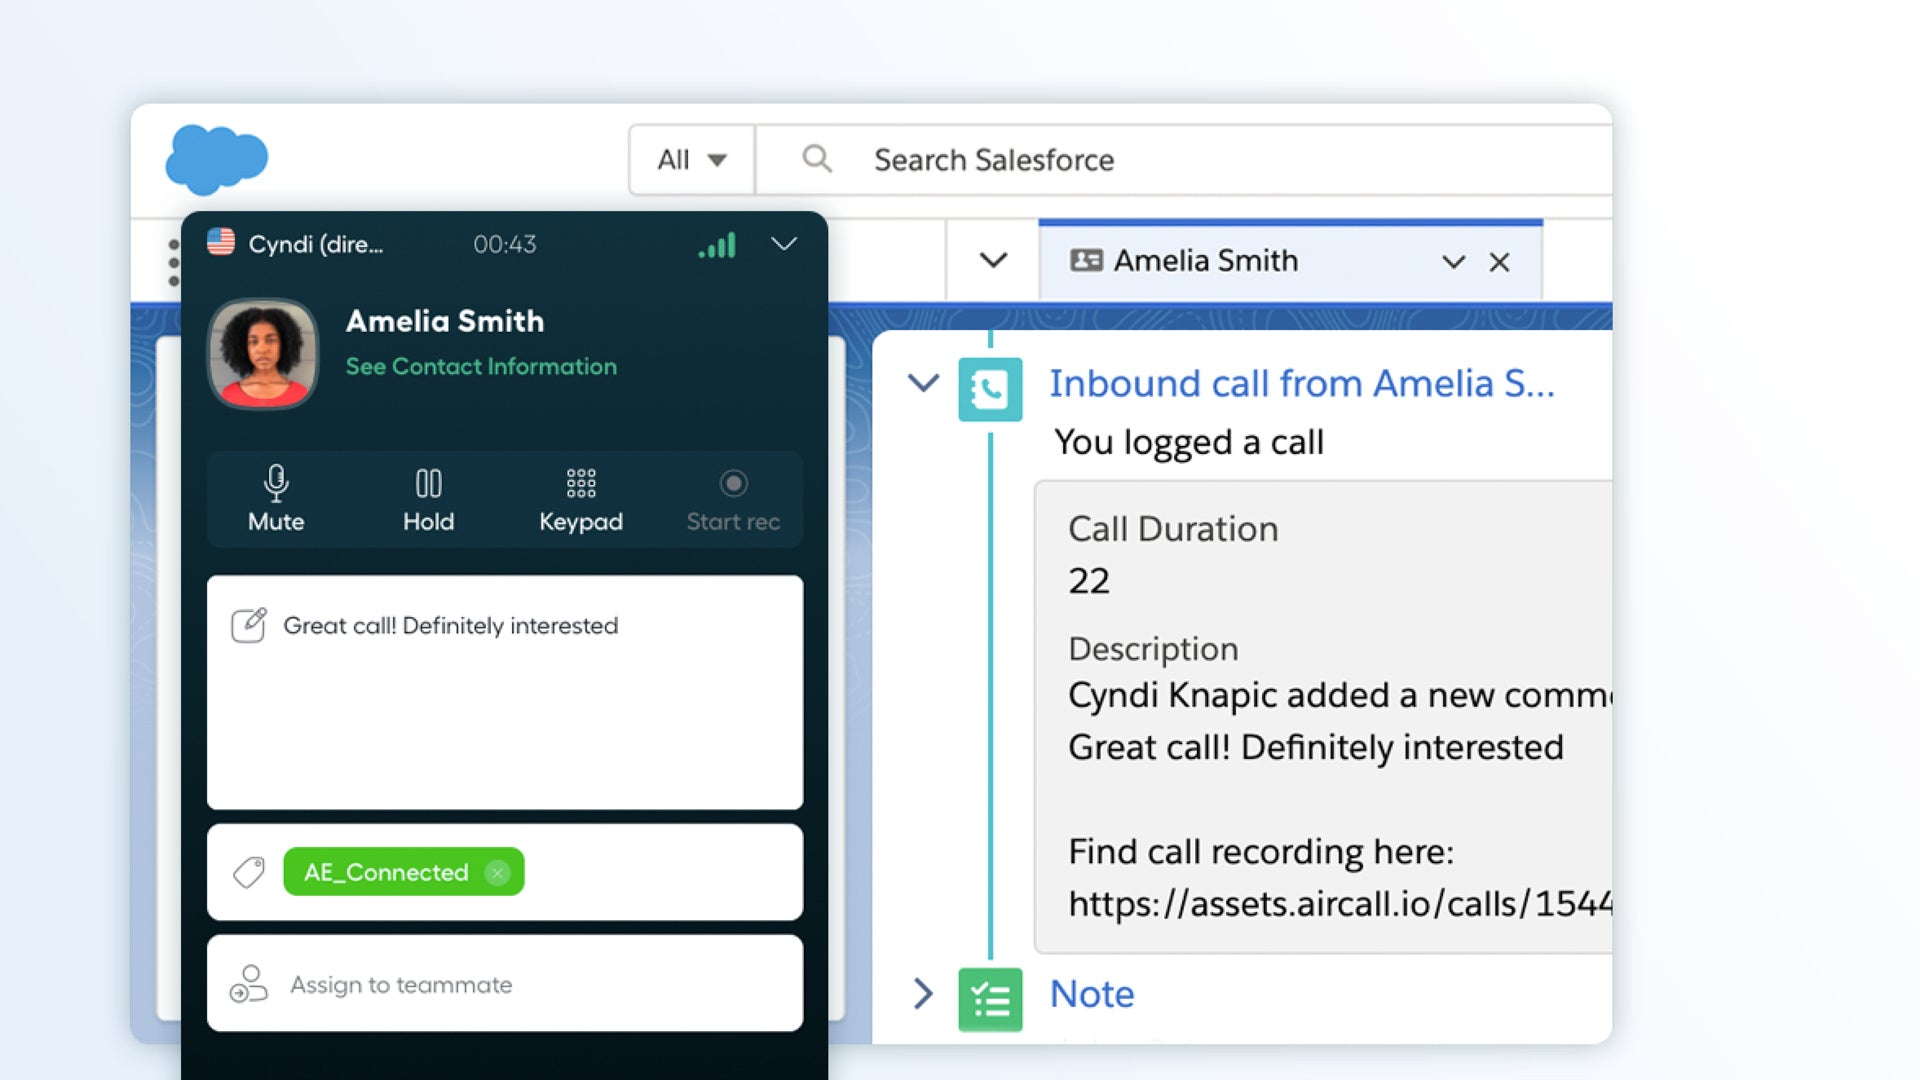
Task: Remove the AE_Connected tag
Action: pos(497,872)
